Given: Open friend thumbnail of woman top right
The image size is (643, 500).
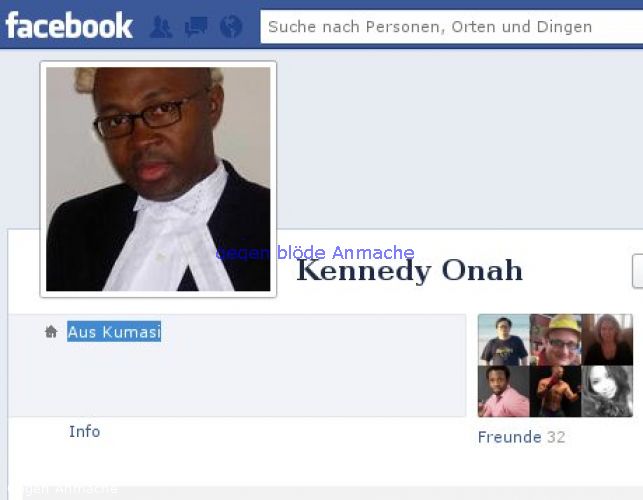Looking at the screenshot, I should pyautogui.click(x=607, y=340).
